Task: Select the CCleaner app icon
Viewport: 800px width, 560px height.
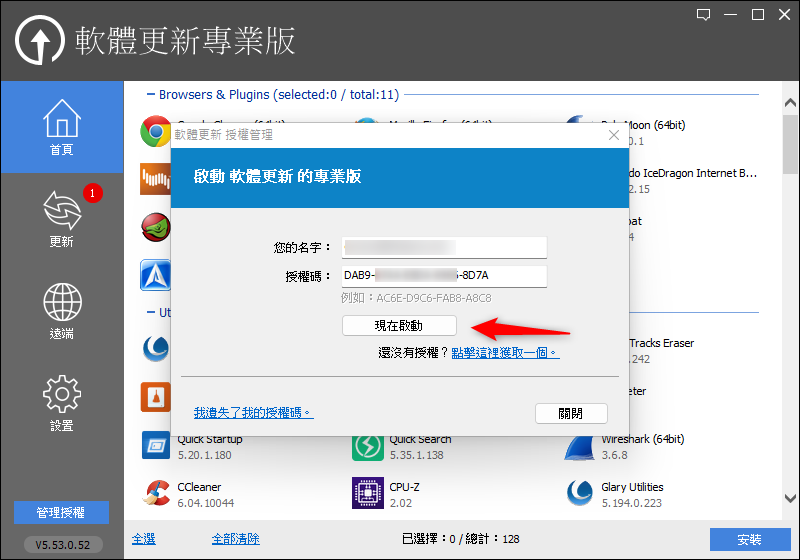Action: (156, 493)
